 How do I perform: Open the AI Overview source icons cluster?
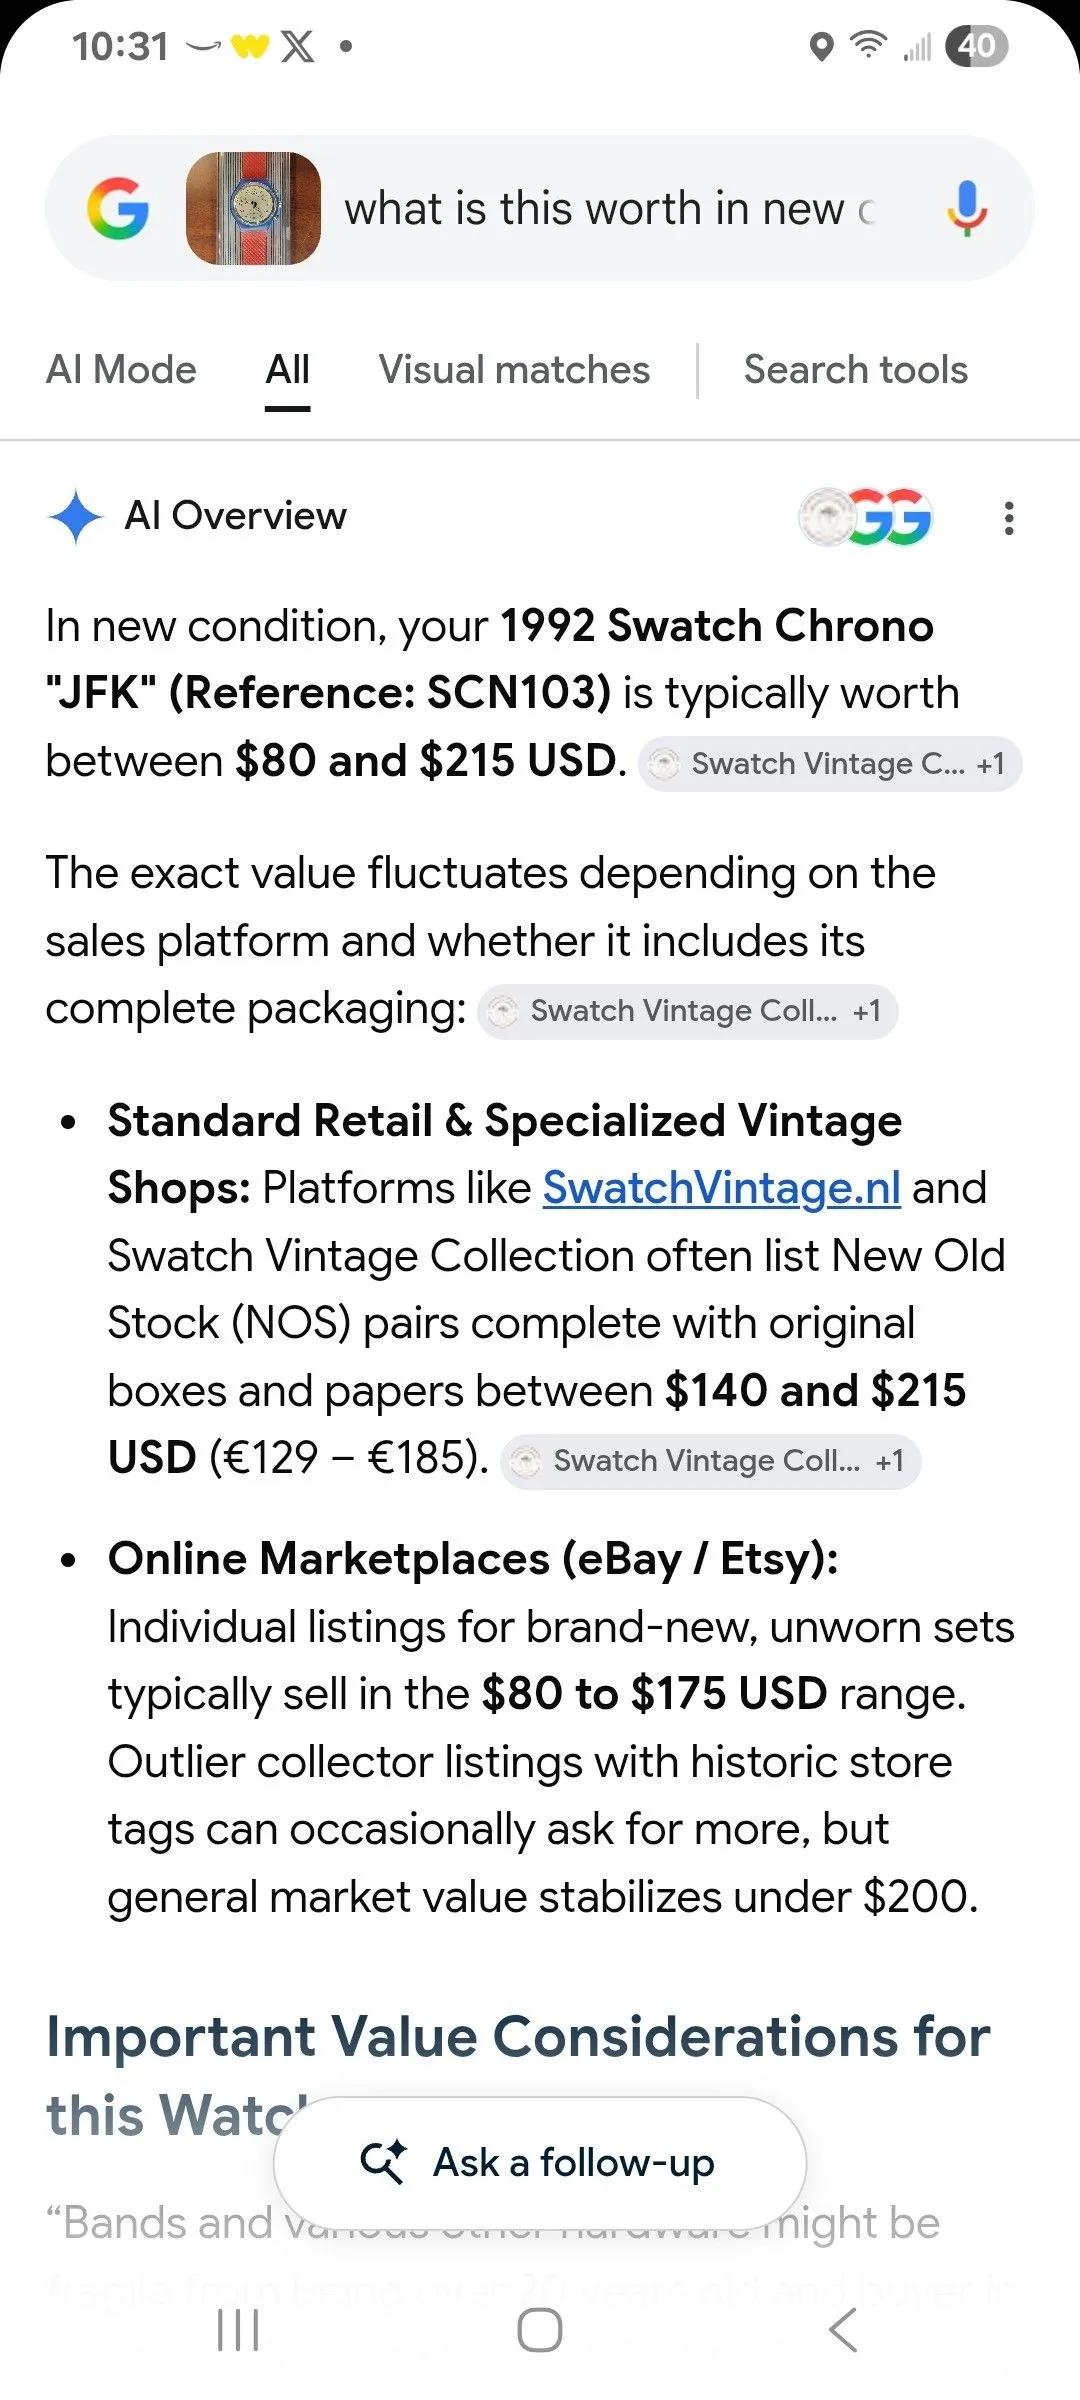[866, 517]
